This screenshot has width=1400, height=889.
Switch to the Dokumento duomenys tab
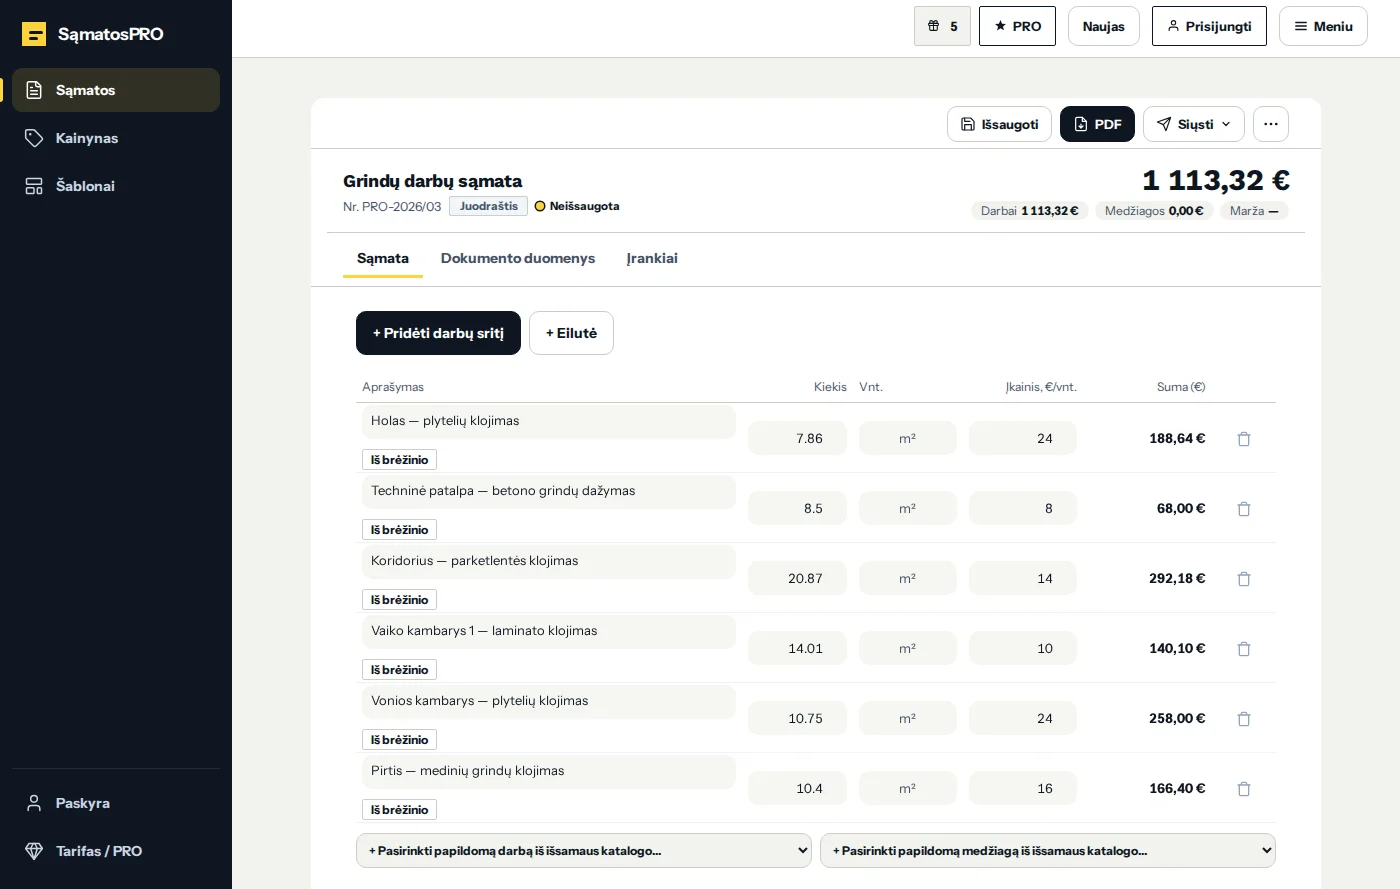pos(518,258)
